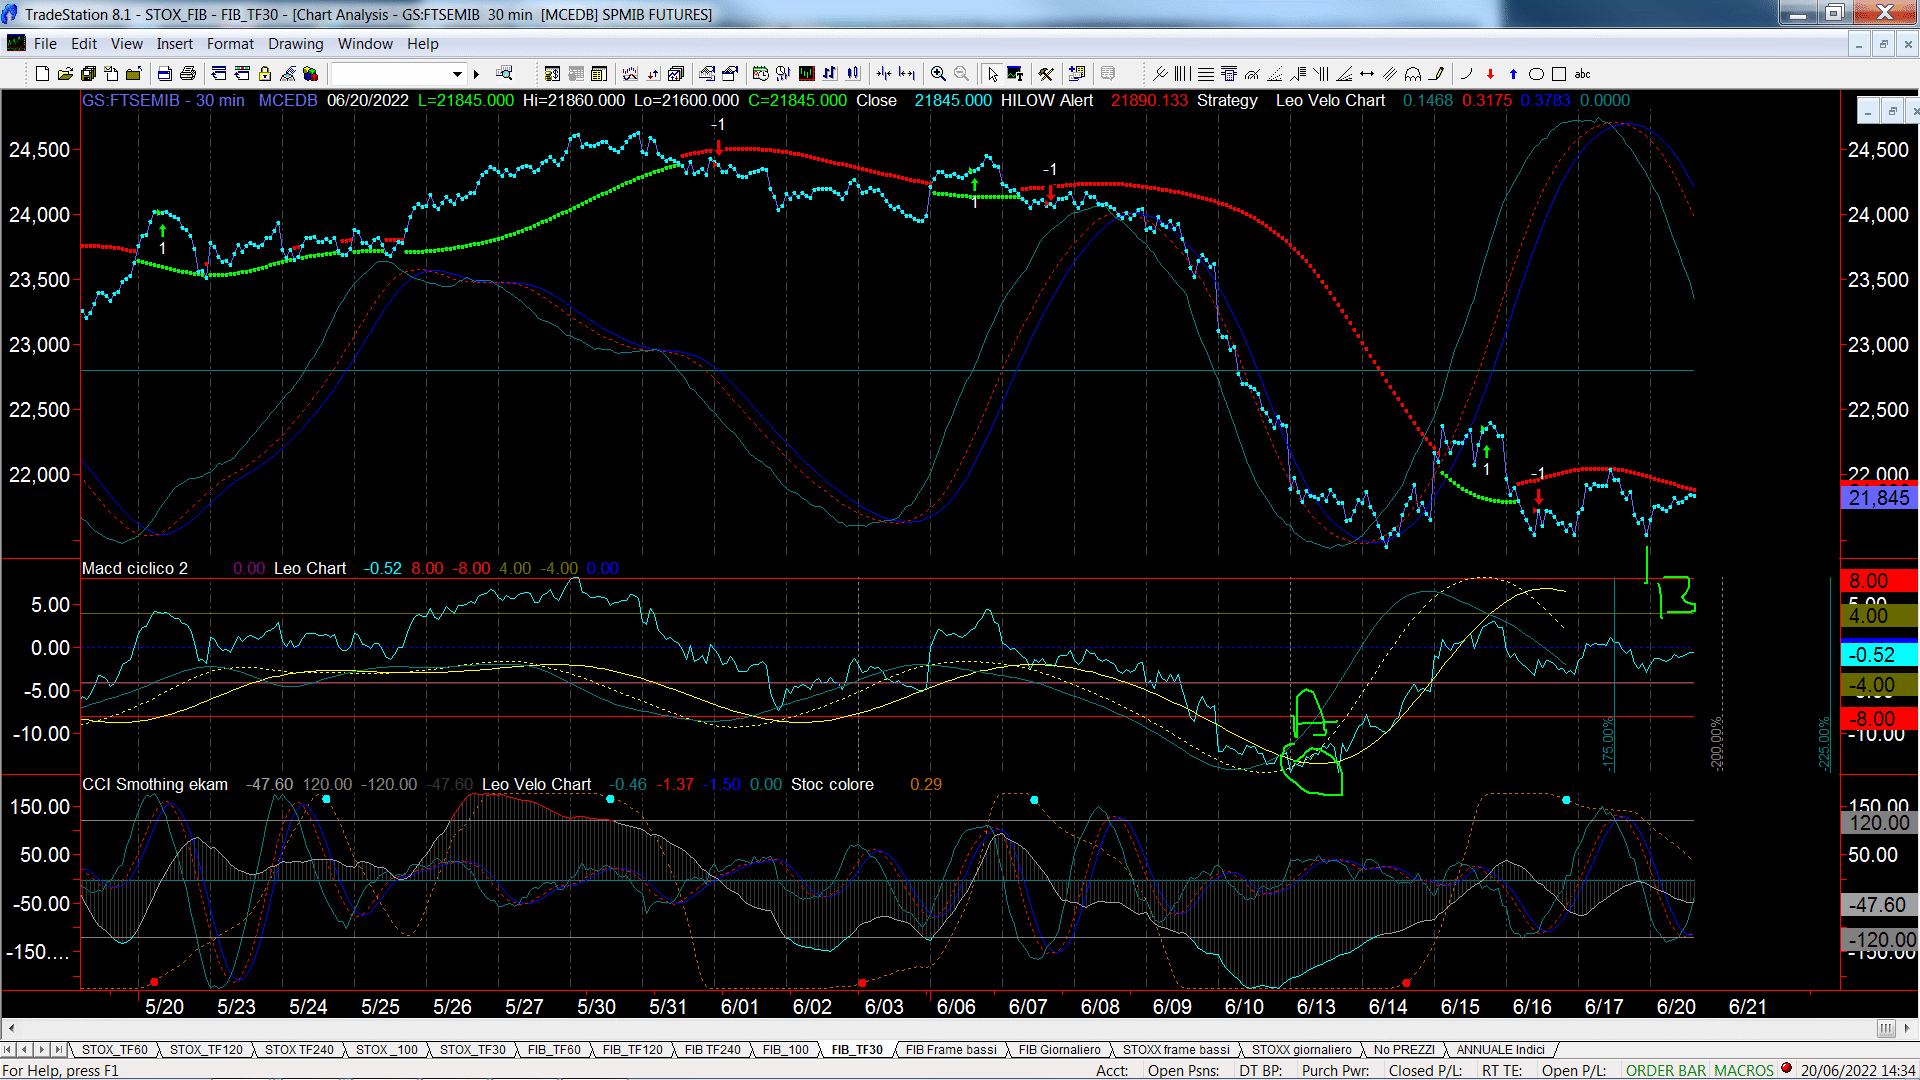
Task: Switch to the FIB_TF60 tab
Action: point(554,1049)
